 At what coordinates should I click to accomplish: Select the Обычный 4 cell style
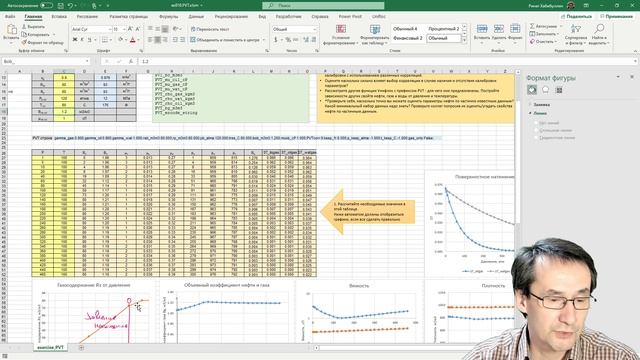pos(405,29)
